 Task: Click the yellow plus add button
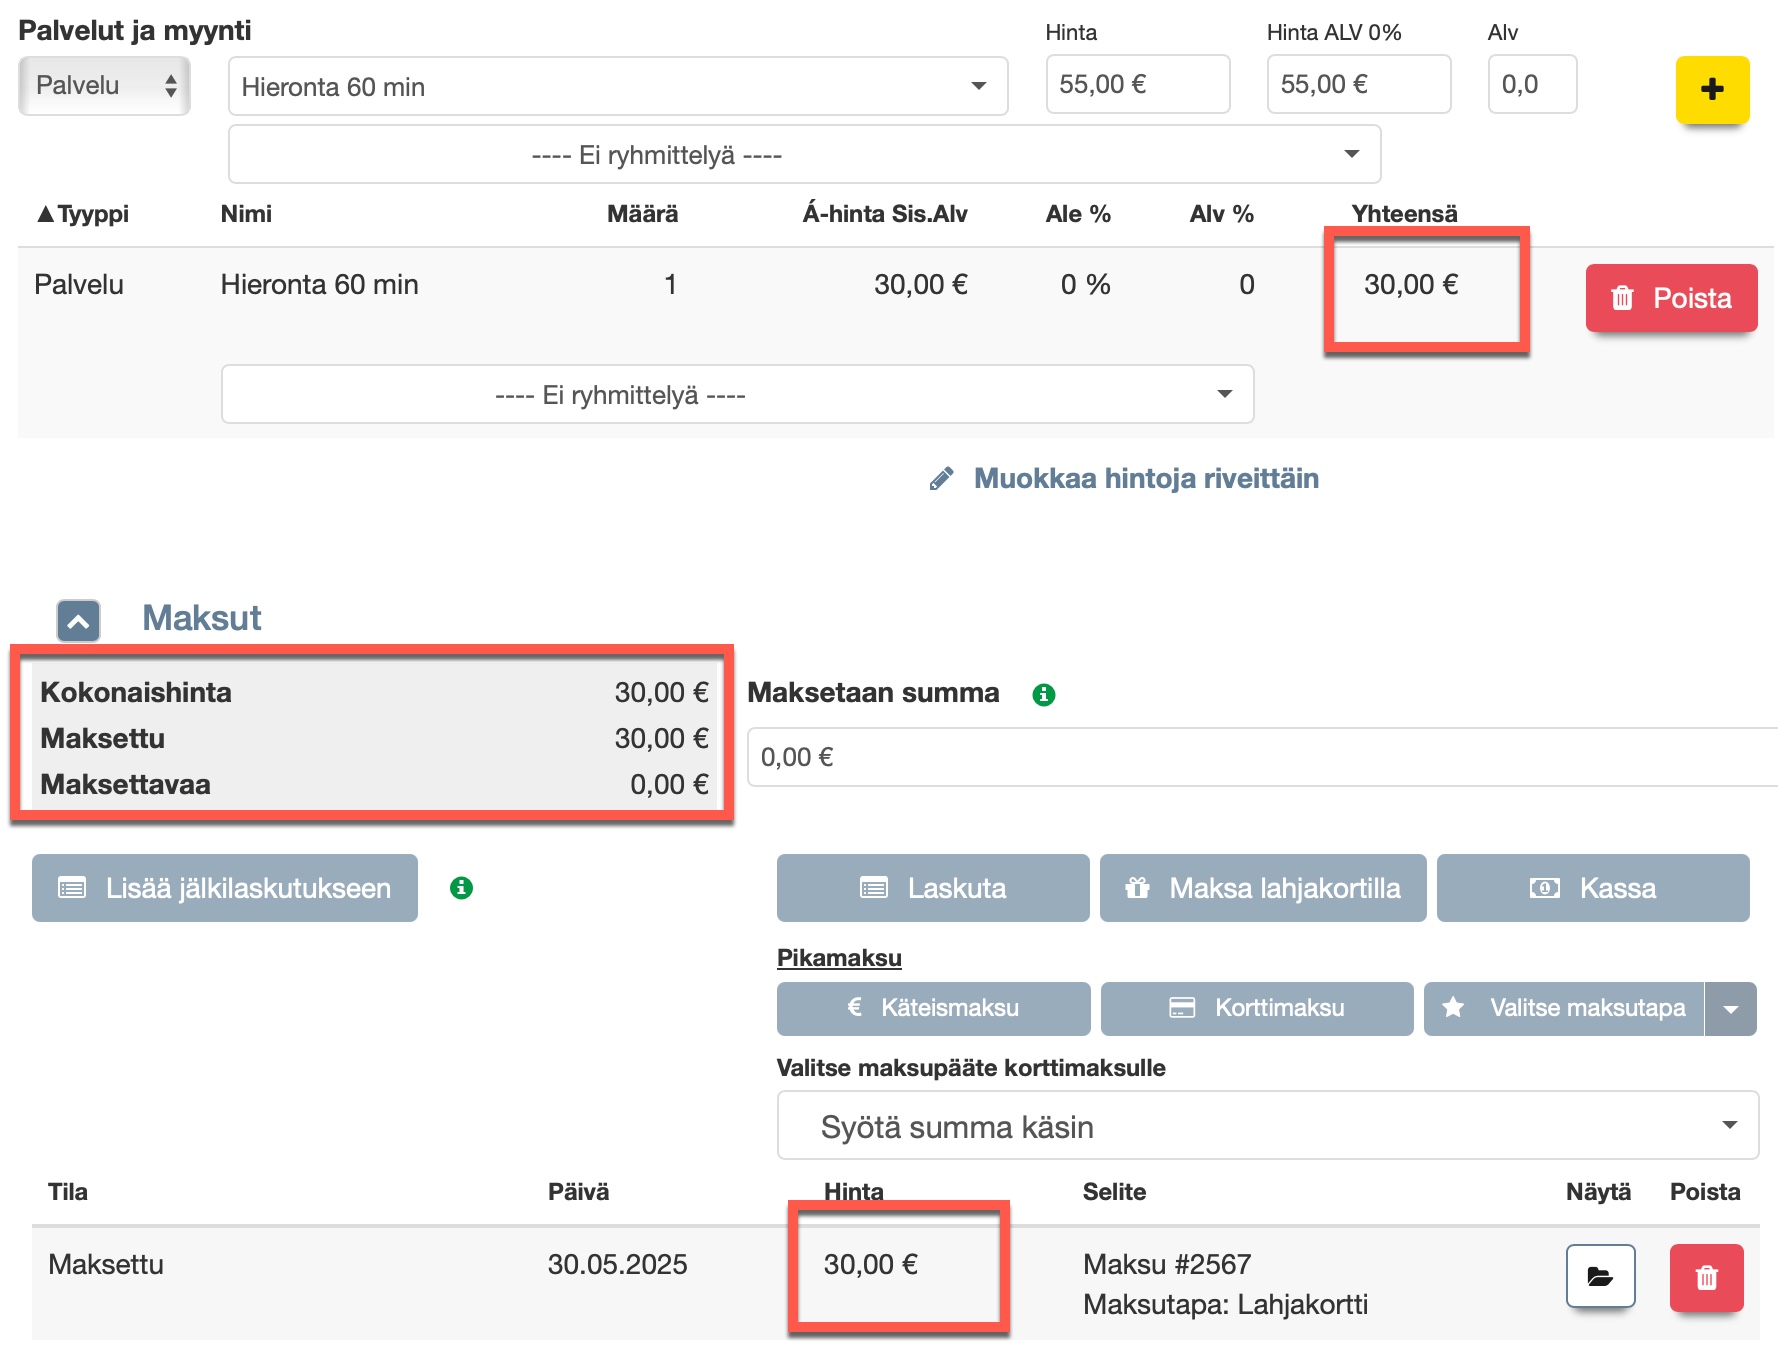1711,89
